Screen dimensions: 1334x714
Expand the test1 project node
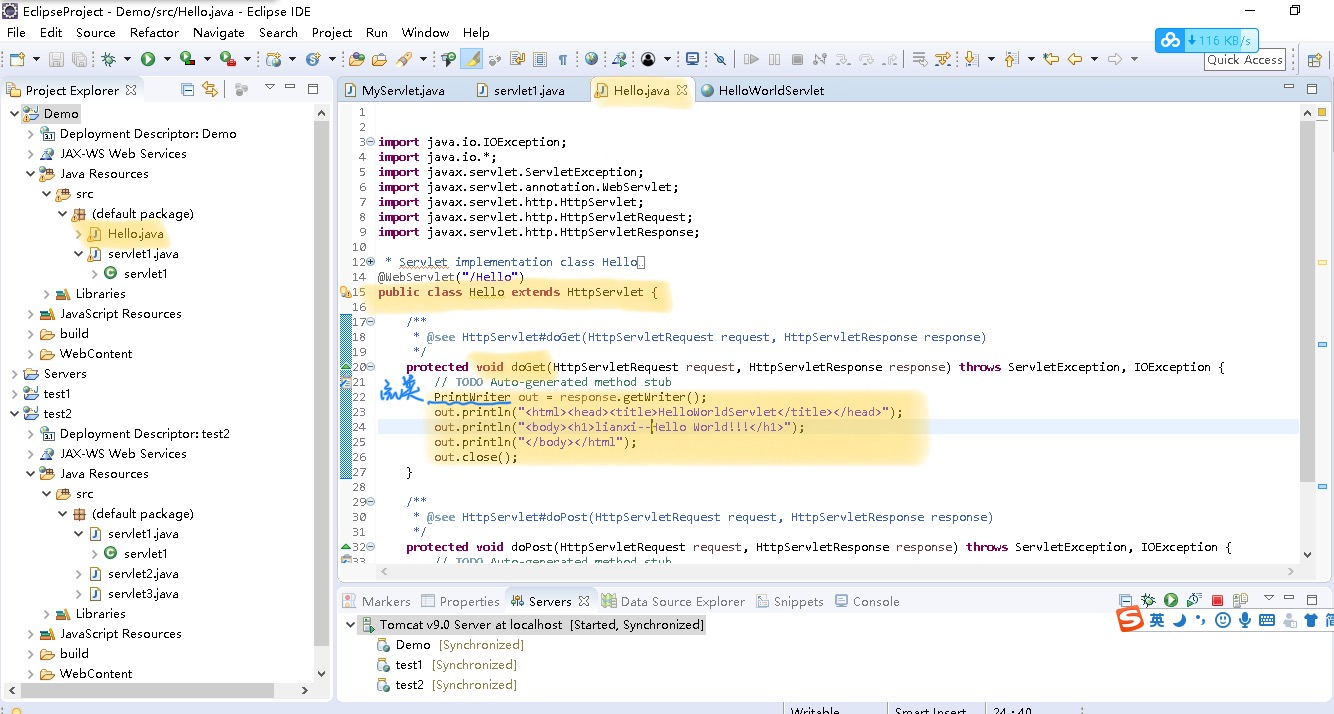coord(14,393)
